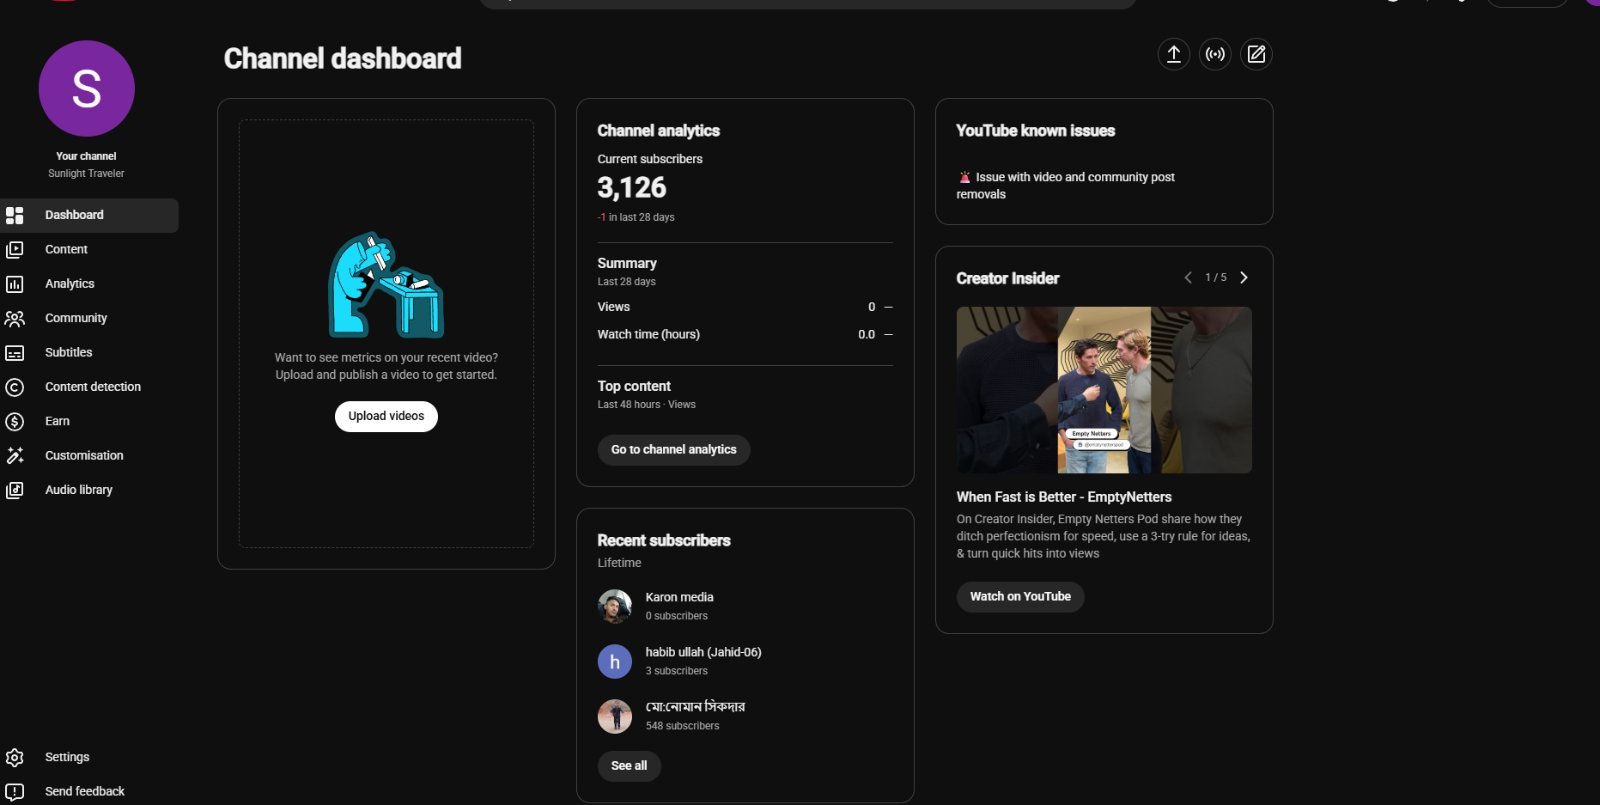The height and width of the screenshot is (805, 1600).
Task: Click the search bar at the top
Action: [x=808, y=3]
